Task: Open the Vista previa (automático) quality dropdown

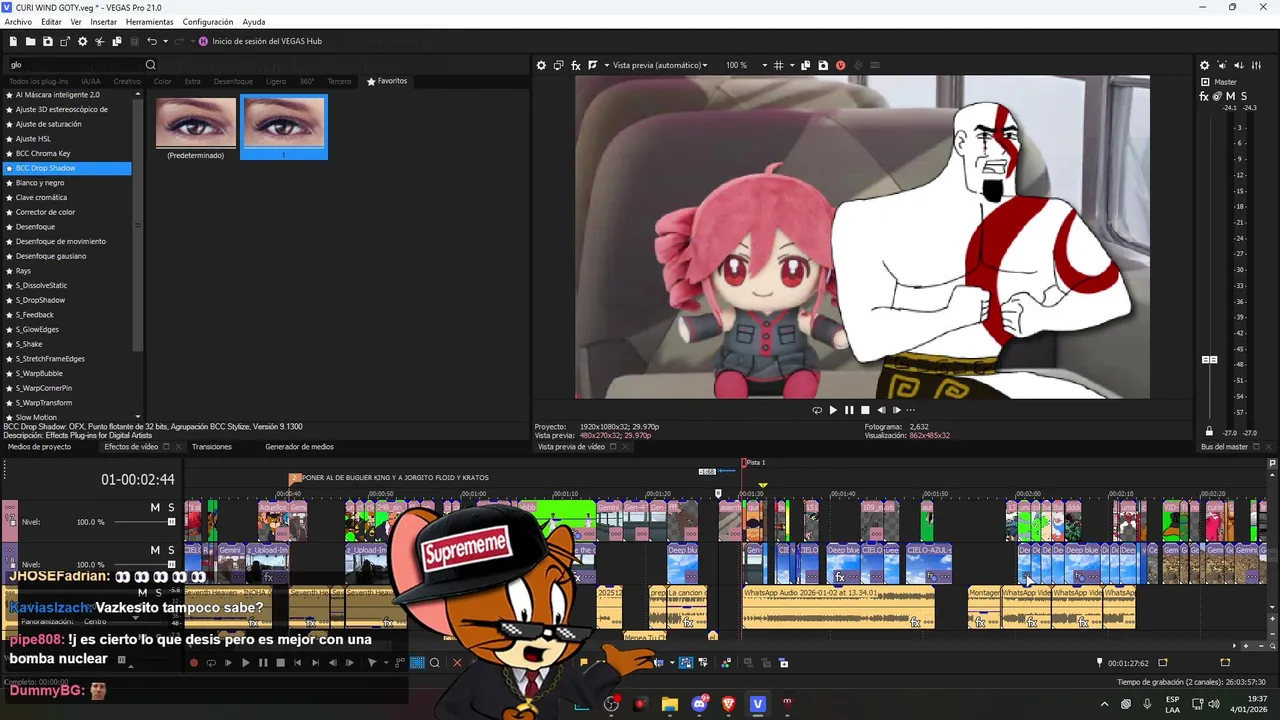Action: [660, 65]
